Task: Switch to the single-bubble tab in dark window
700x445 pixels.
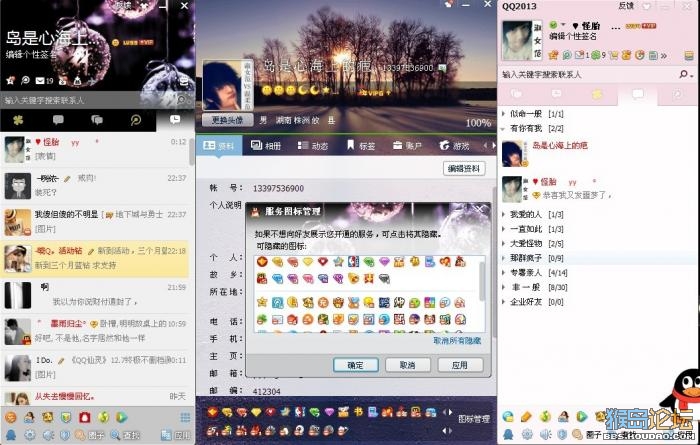Action: tap(58, 120)
